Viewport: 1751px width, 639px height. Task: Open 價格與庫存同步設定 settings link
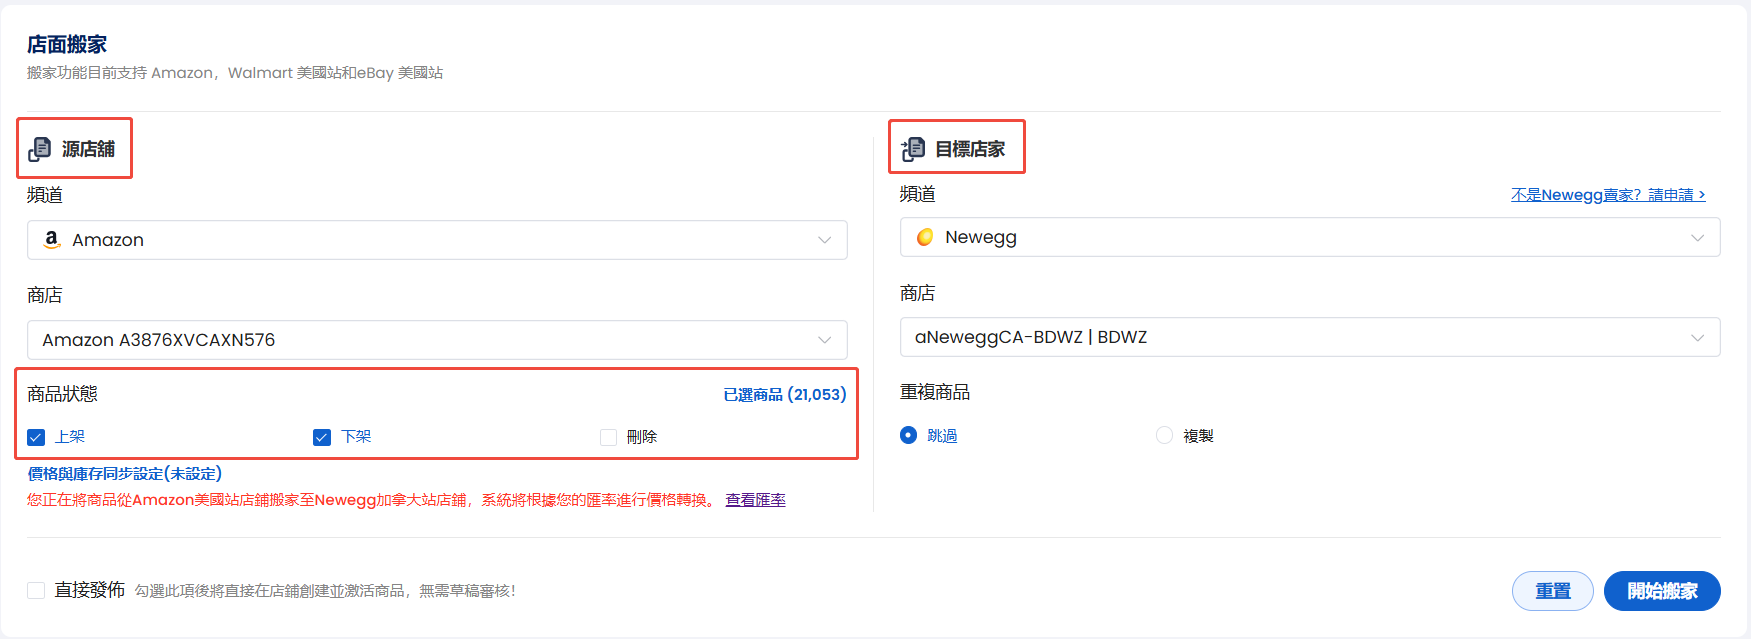coord(125,473)
